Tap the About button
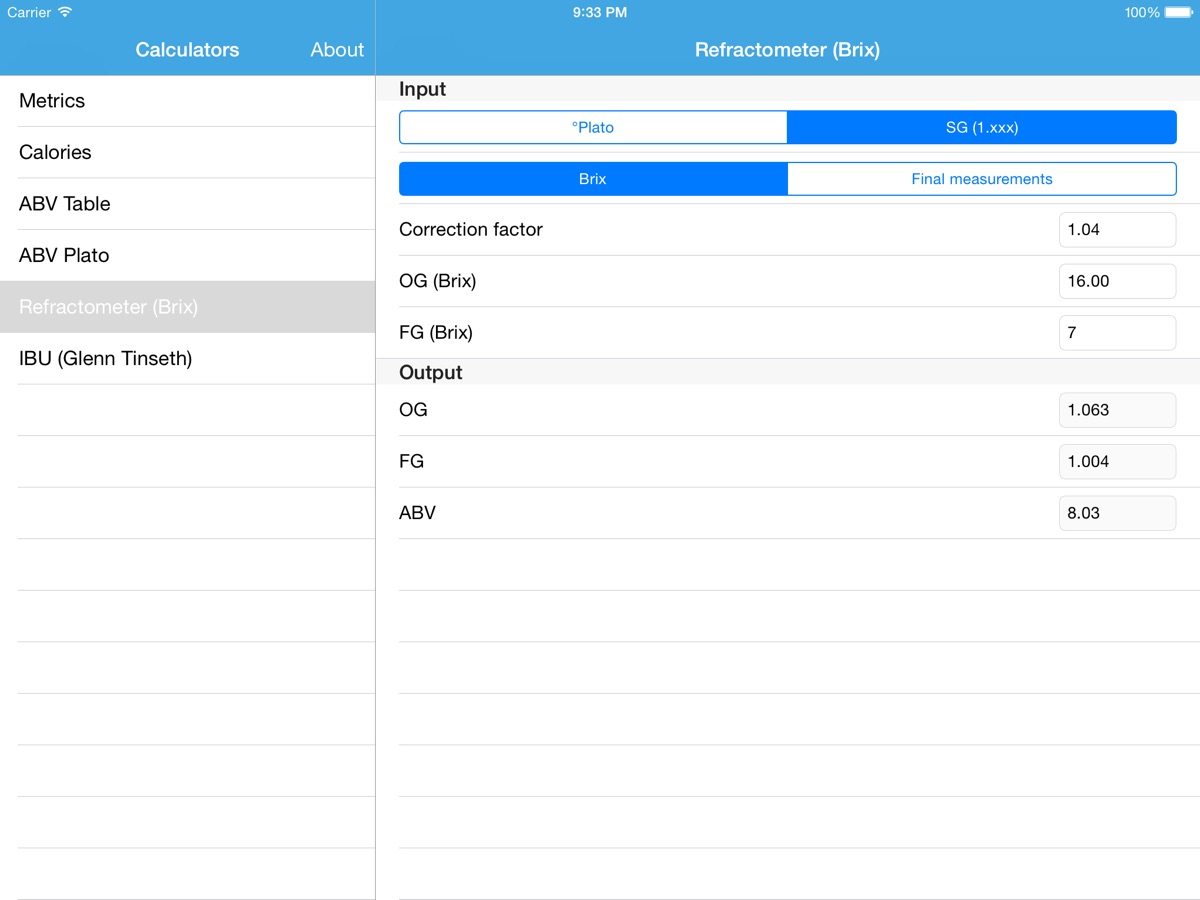The height and width of the screenshot is (900, 1200). [x=337, y=50]
